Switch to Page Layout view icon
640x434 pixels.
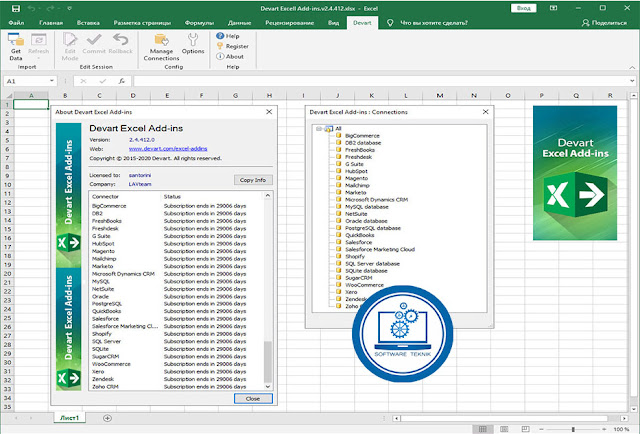point(504,429)
